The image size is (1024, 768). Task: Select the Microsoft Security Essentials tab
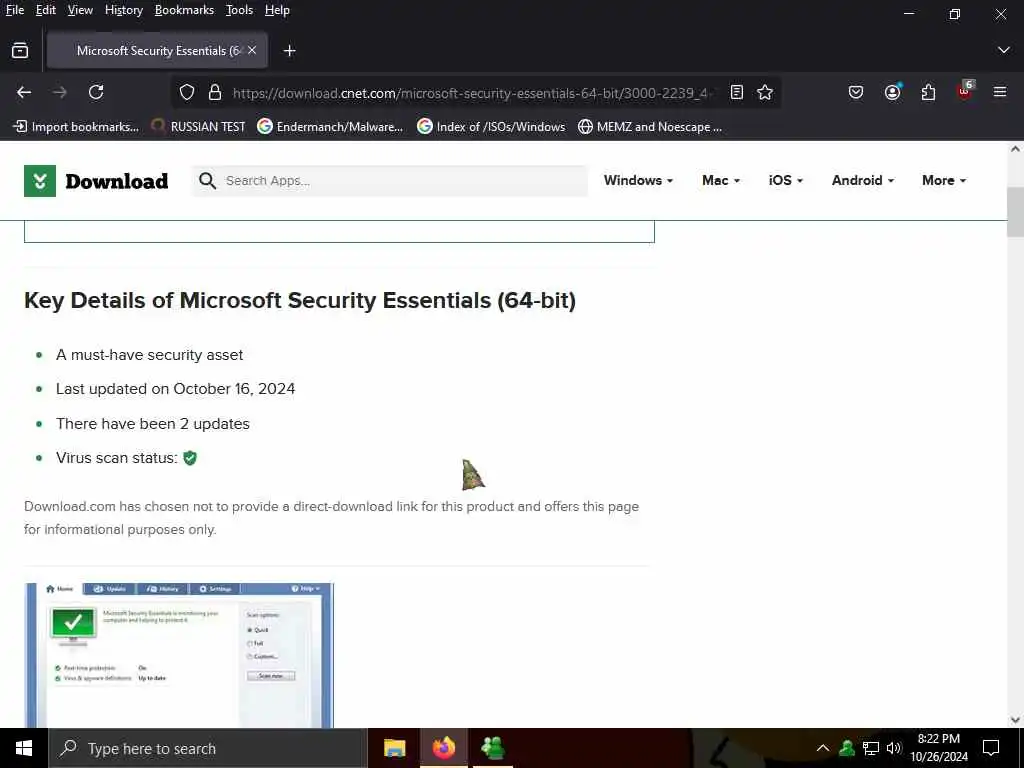(158, 50)
